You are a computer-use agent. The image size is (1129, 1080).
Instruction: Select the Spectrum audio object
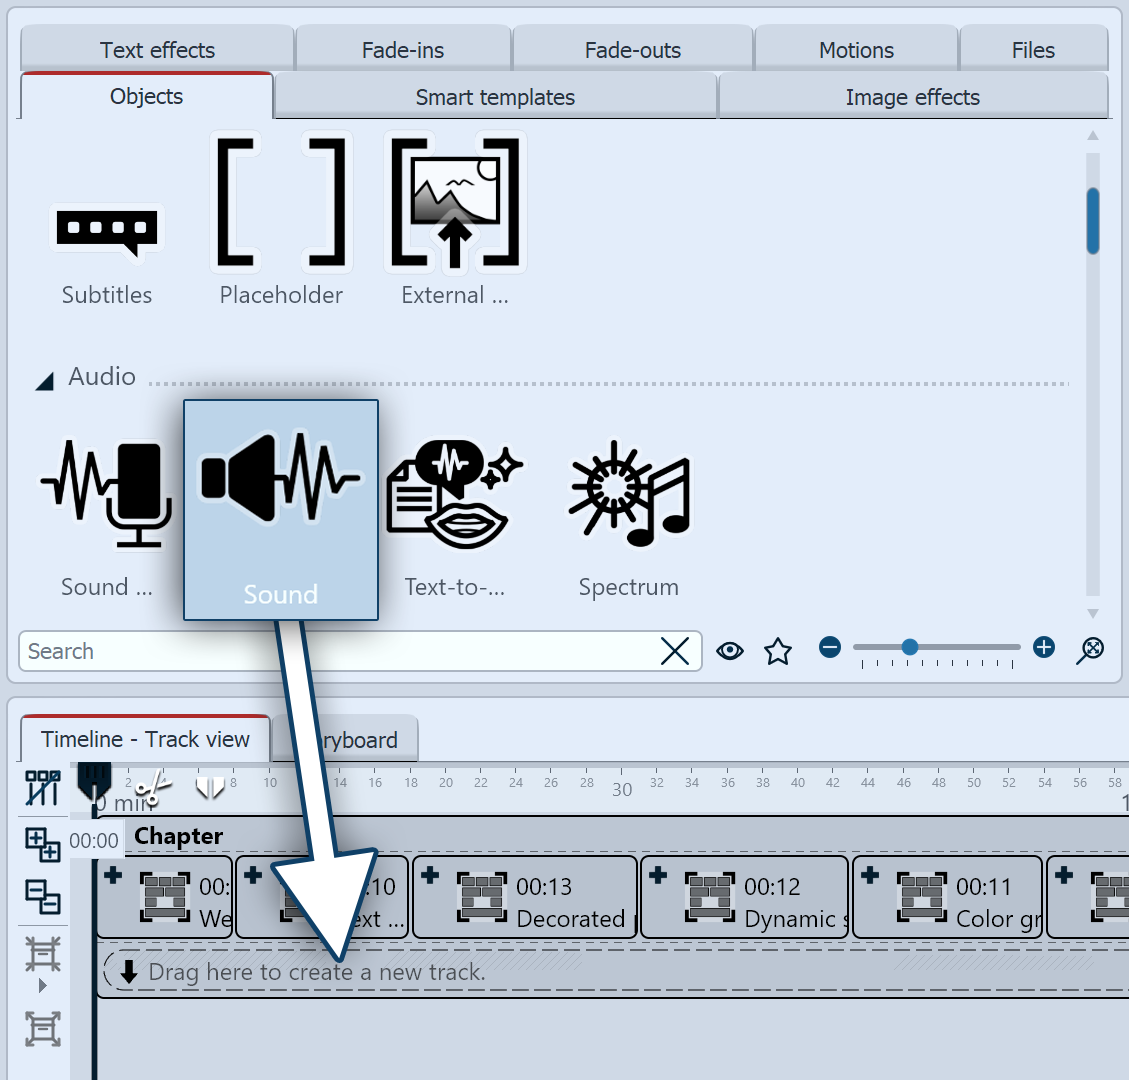point(629,494)
